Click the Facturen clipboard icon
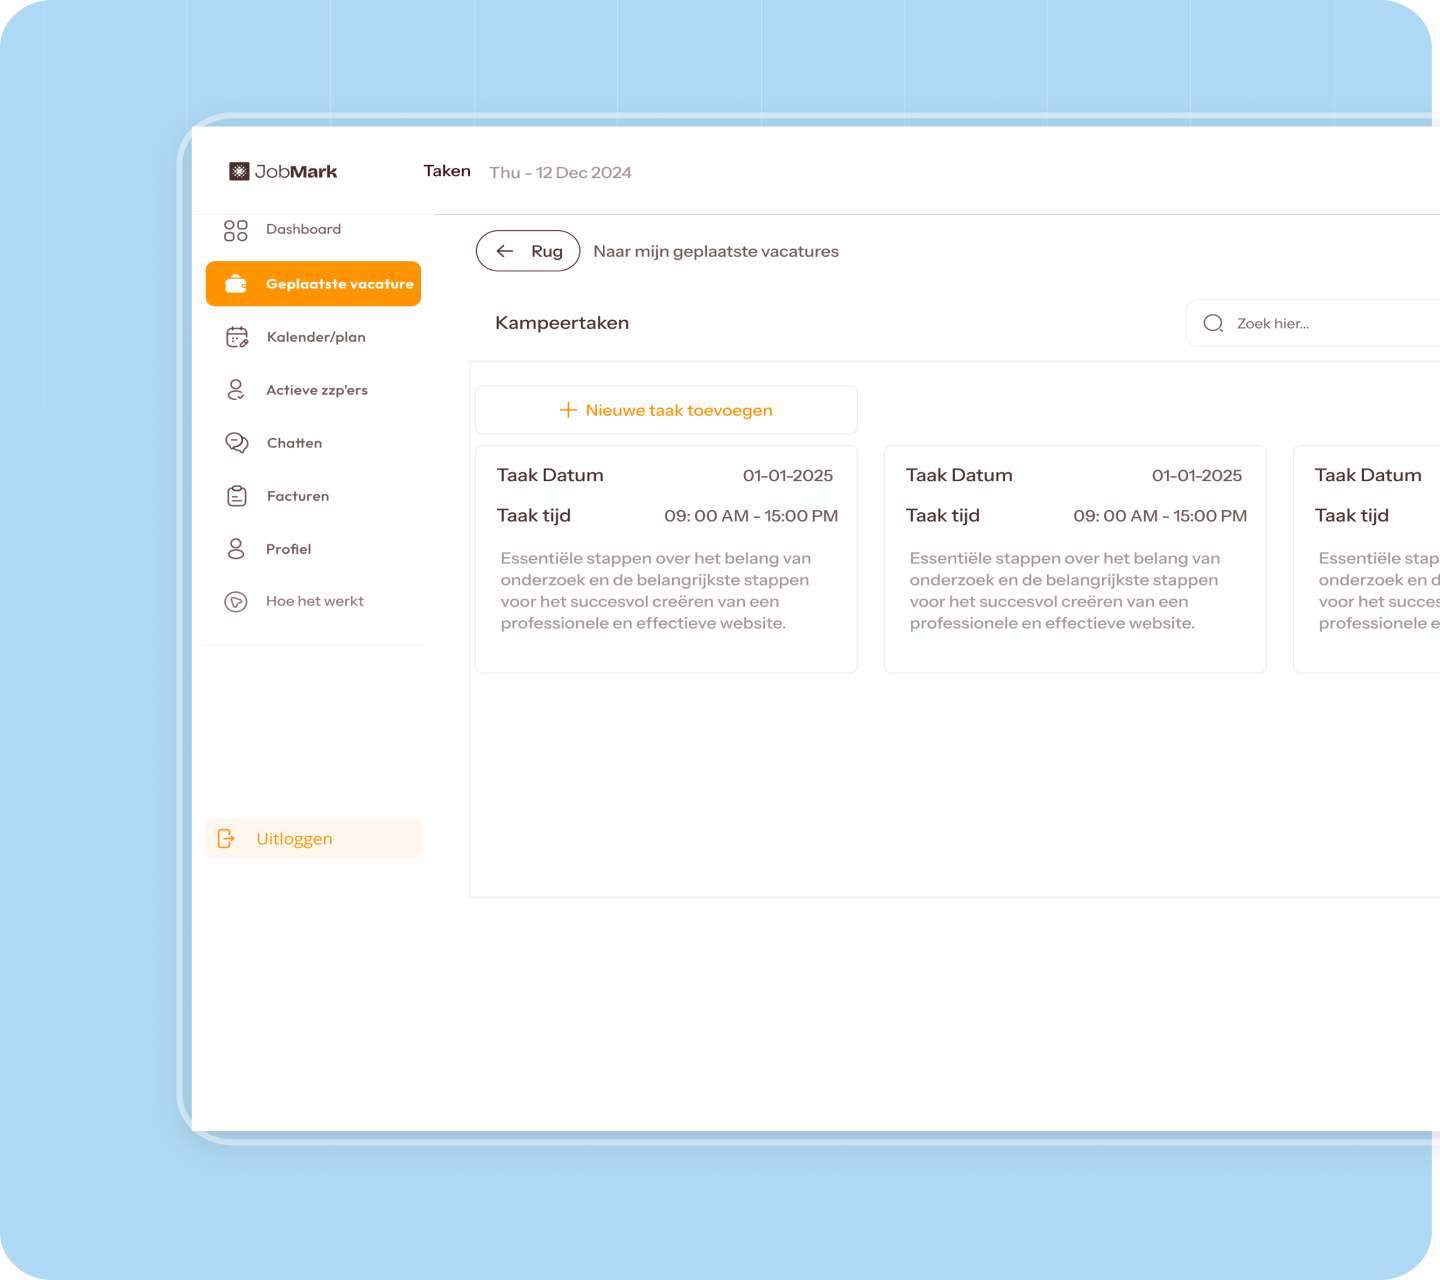Screen dimensions: 1440x1280 (237, 496)
